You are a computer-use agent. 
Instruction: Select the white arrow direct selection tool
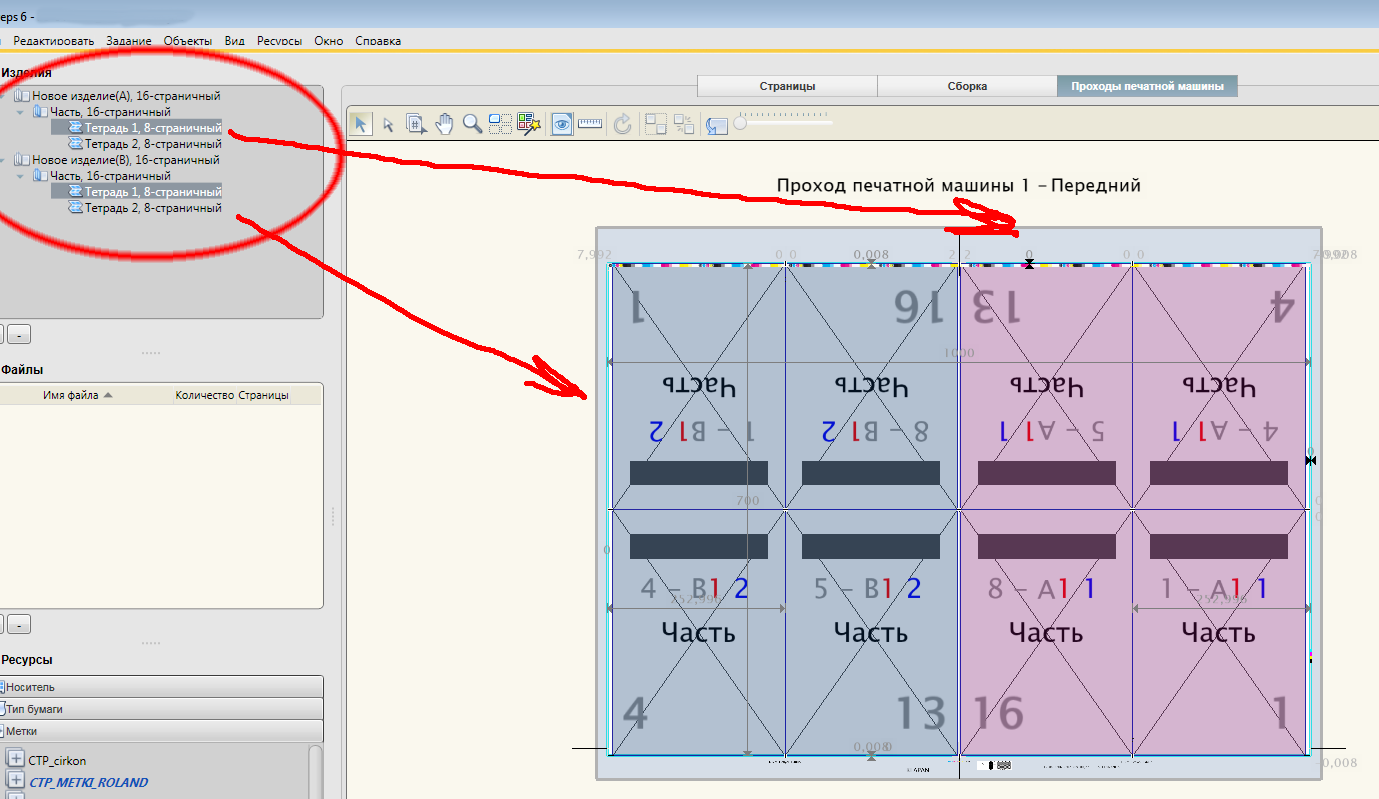(389, 124)
